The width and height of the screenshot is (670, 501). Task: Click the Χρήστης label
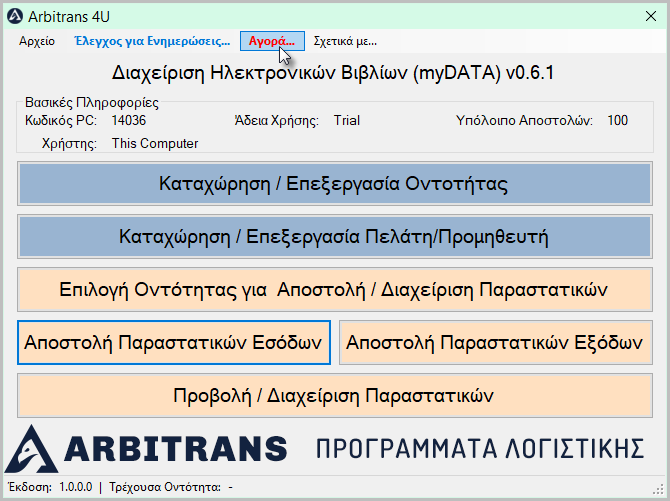coord(69,144)
